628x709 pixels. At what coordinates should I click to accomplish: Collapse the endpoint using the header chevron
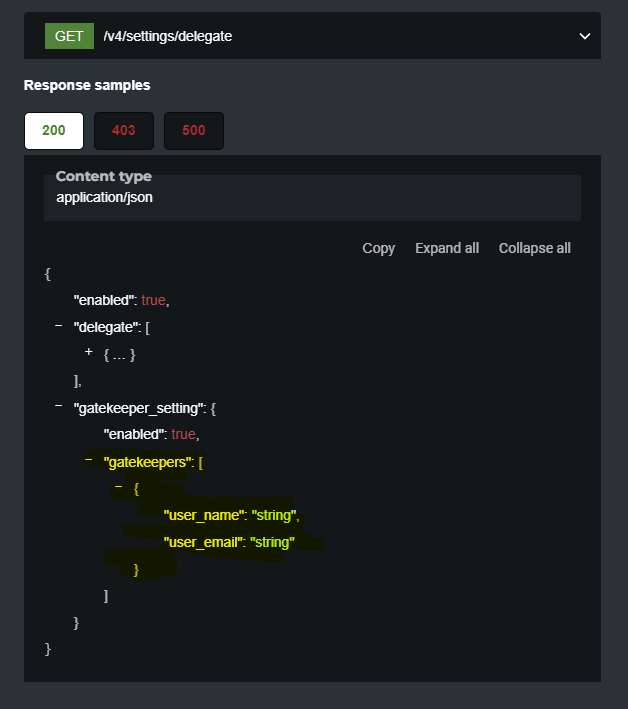pos(585,37)
